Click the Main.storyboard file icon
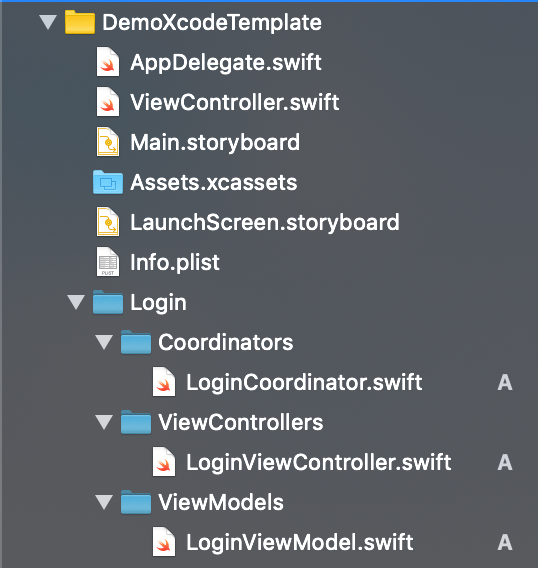This screenshot has width=538, height=568. point(108,142)
